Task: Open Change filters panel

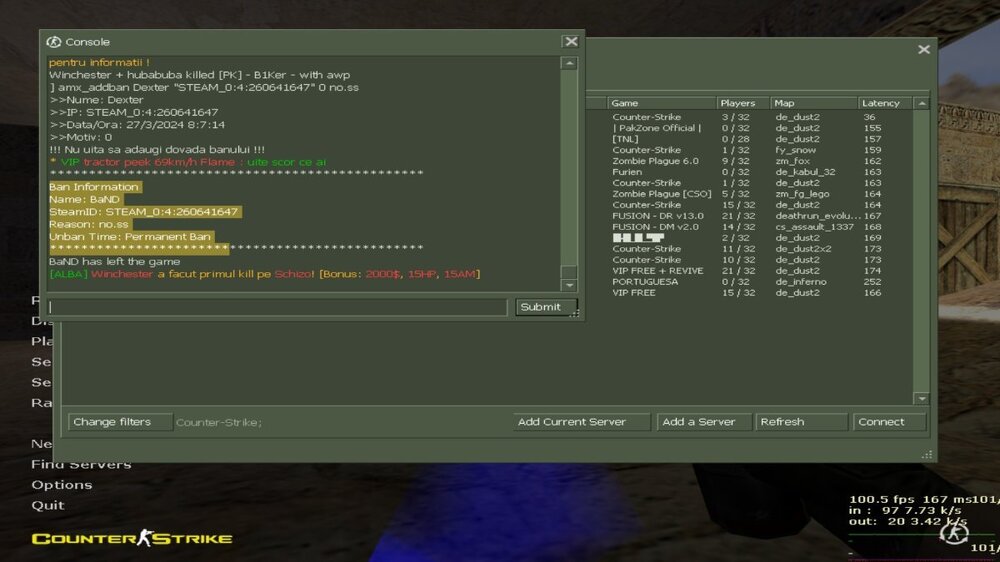Action: tap(119, 422)
